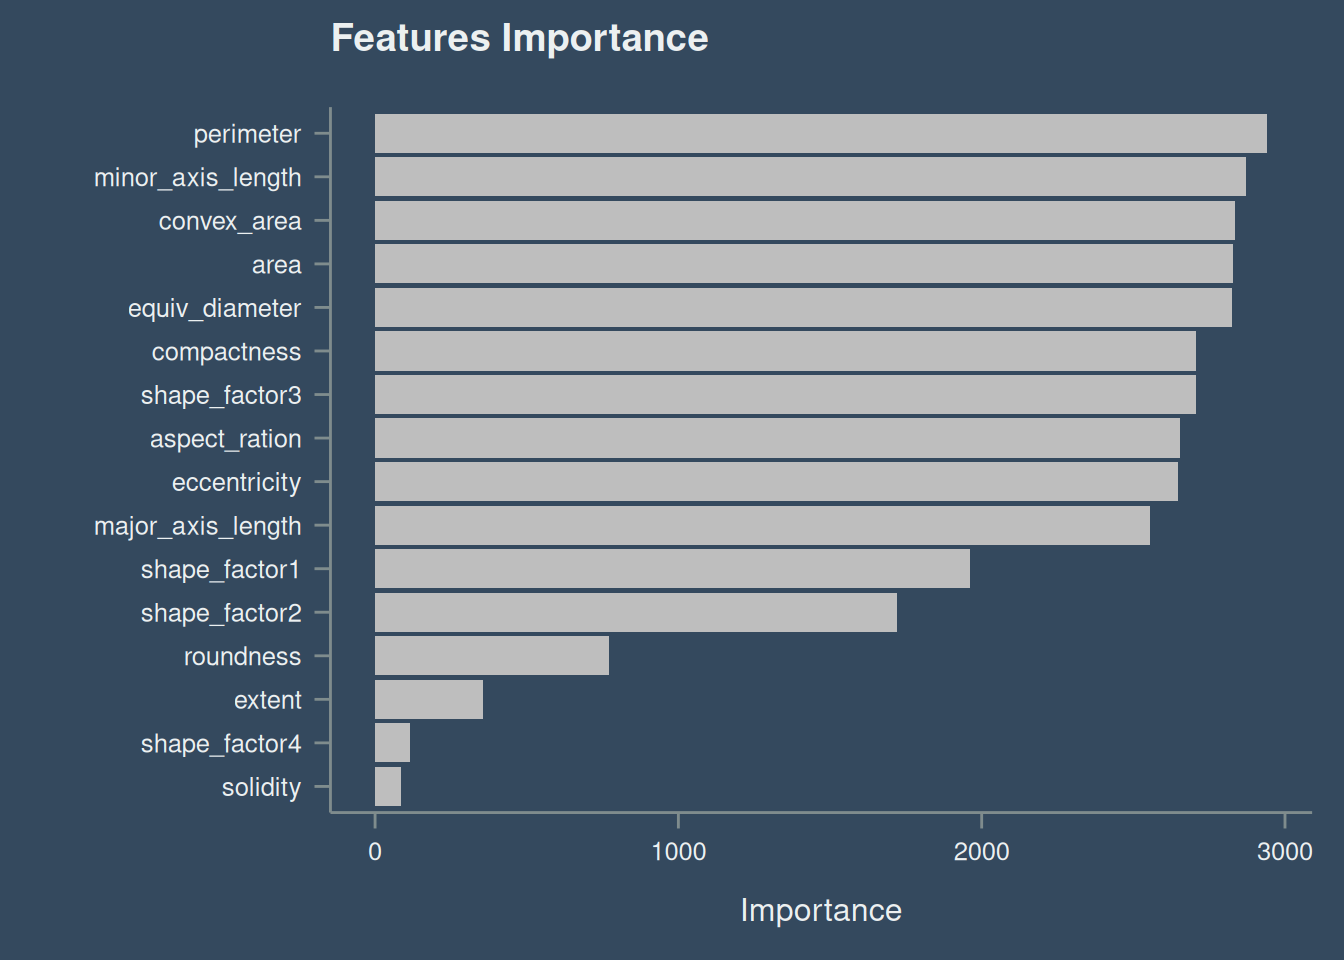Image resolution: width=1344 pixels, height=960 pixels.
Task: Click the convex_area bar
Action: point(805,221)
